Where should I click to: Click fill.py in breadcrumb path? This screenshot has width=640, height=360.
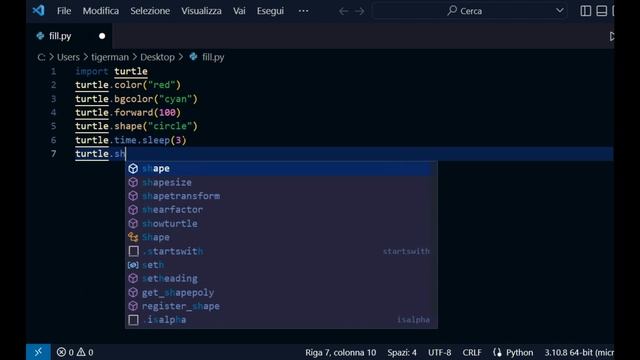click(x=213, y=57)
